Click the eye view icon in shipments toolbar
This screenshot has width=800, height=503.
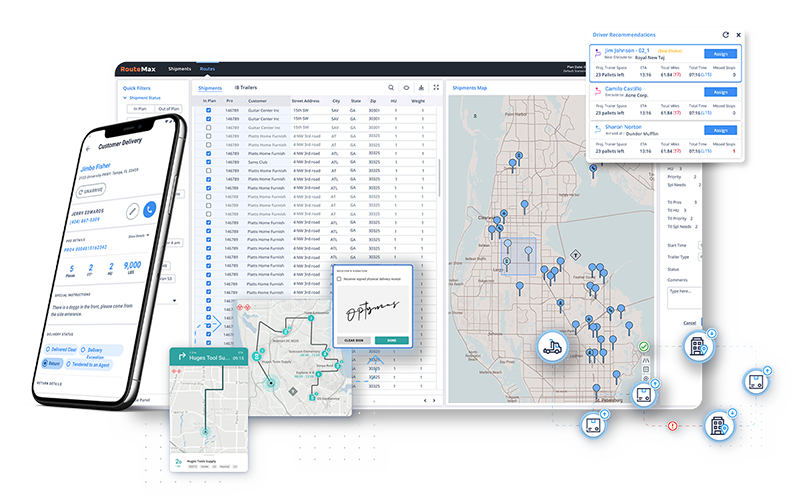pos(406,88)
